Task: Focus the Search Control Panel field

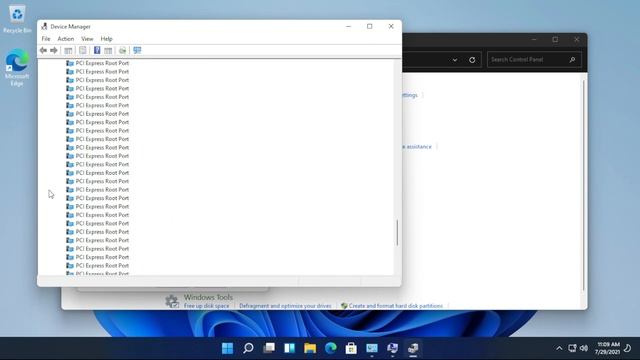Action: click(x=534, y=60)
